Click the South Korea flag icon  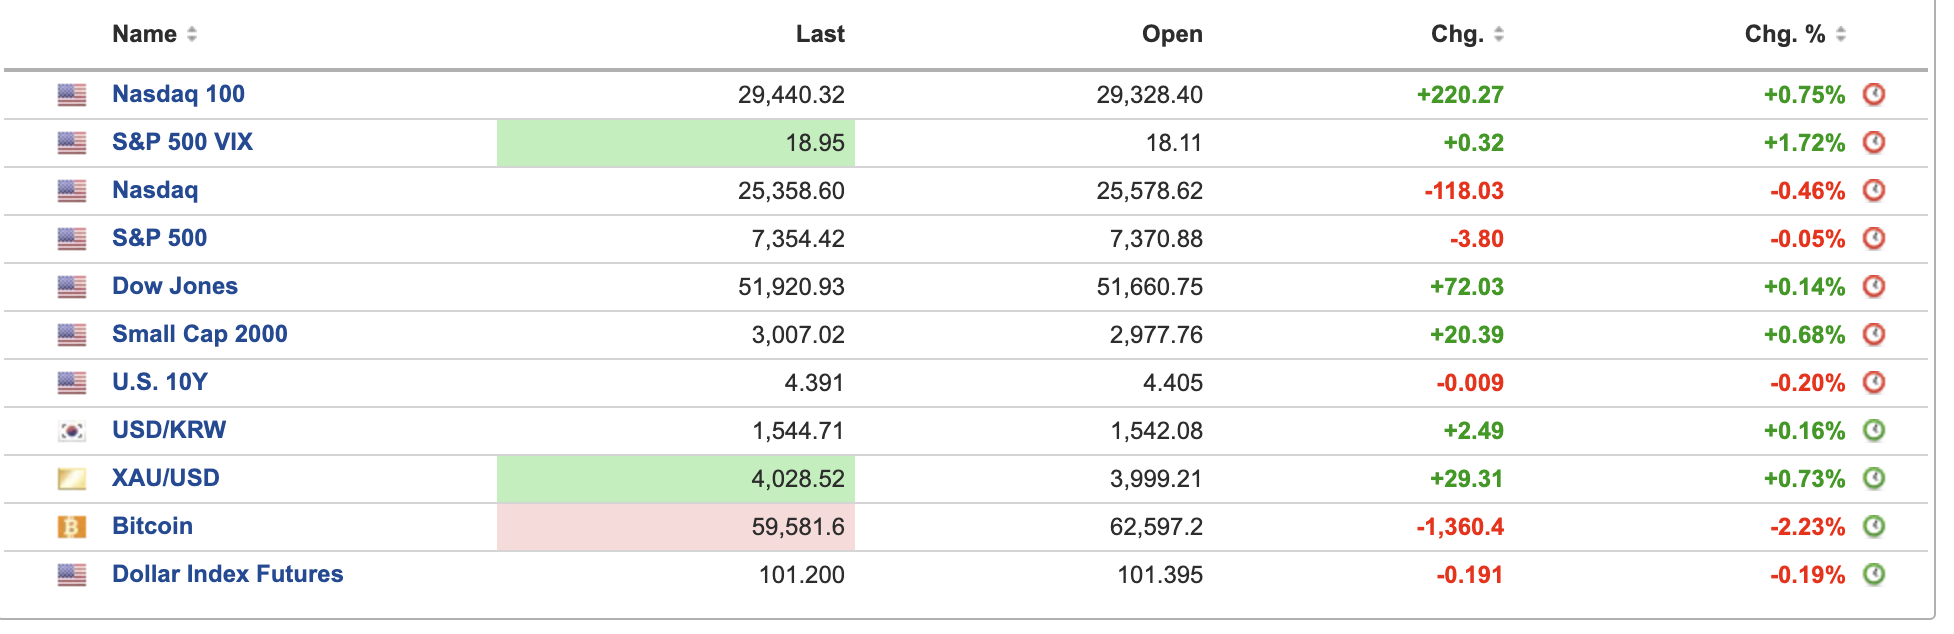(72, 430)
